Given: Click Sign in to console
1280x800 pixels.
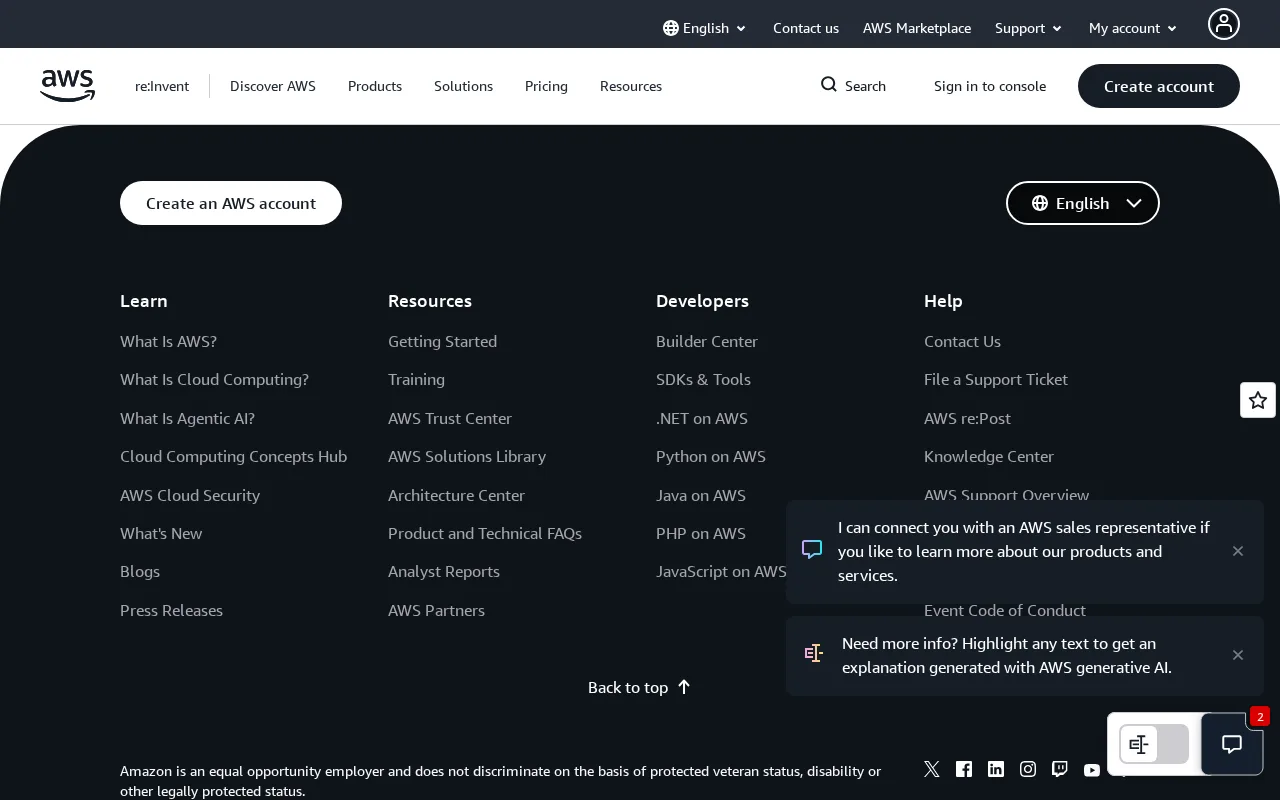Looking at the screenshot, I should 990,86.
